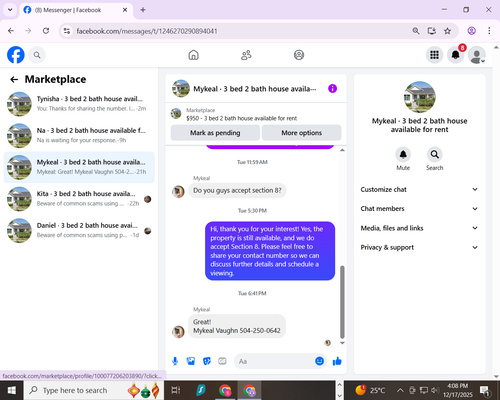Click the Facebook search magnifier icon
Viewport: 500px width, 400px height.
(x=37, y=55)
